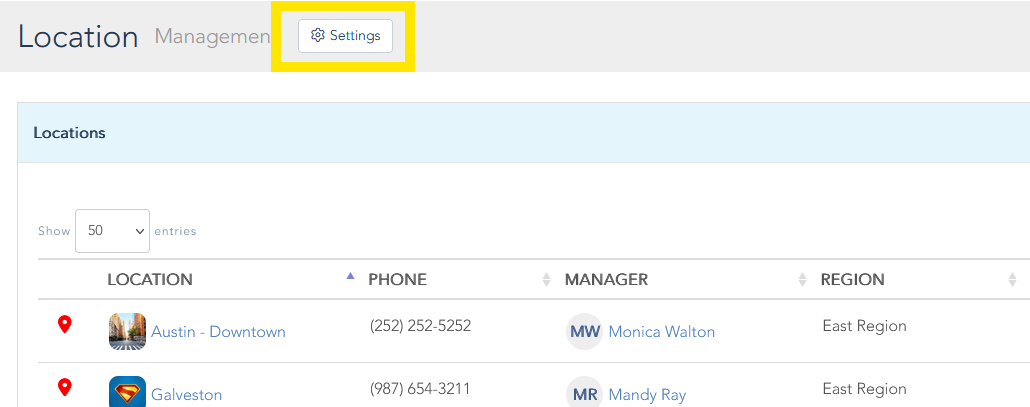Open the Austin - Downtown location link
1030x407 pixels.
[218, 332]
